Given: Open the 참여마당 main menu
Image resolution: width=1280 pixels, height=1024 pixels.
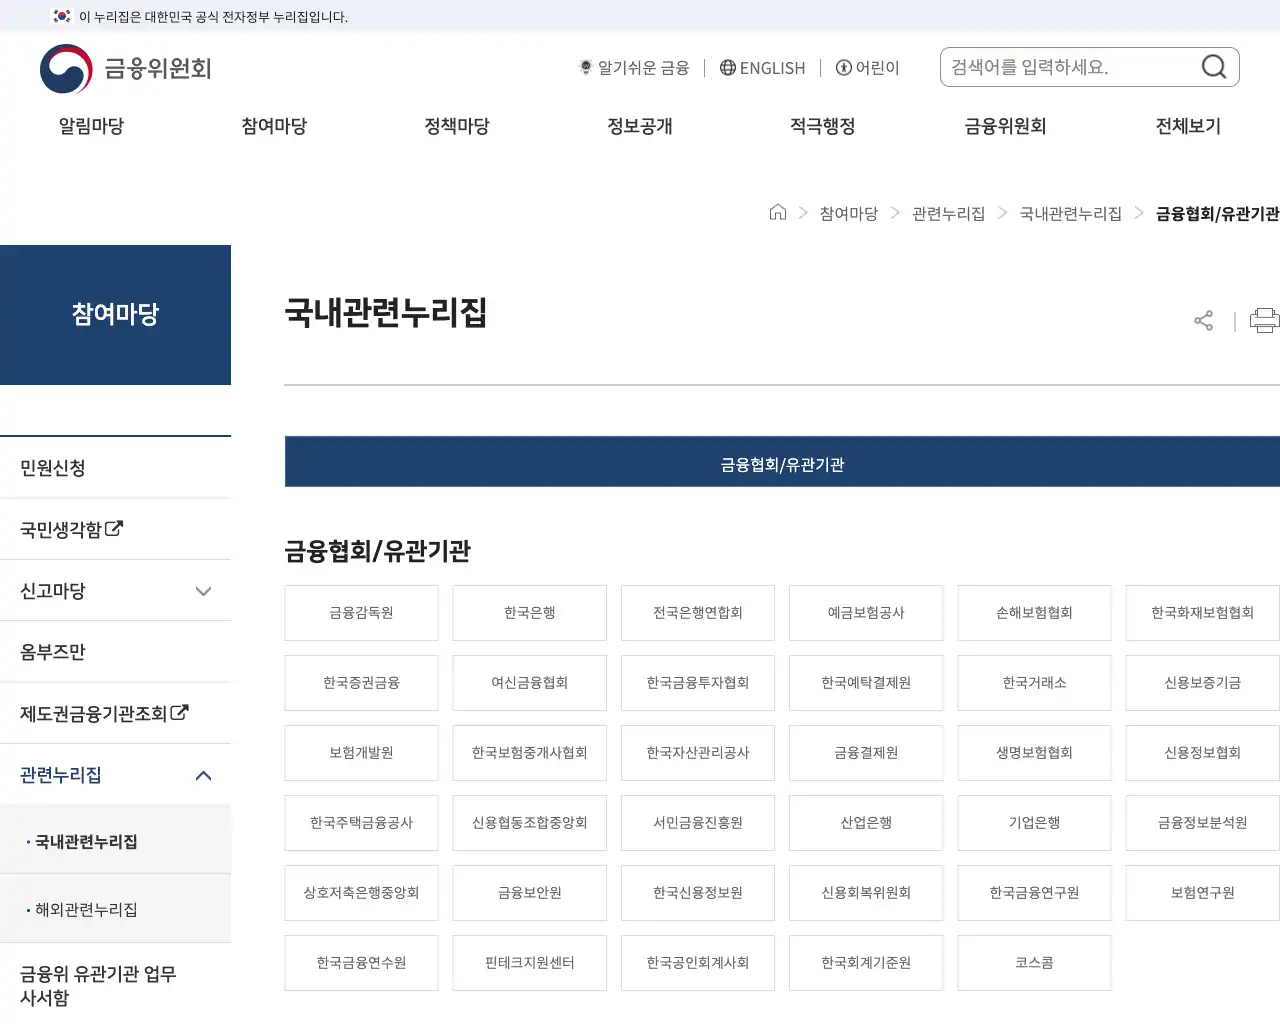Looking at the screenshot, I should click(x=274, y=126).
